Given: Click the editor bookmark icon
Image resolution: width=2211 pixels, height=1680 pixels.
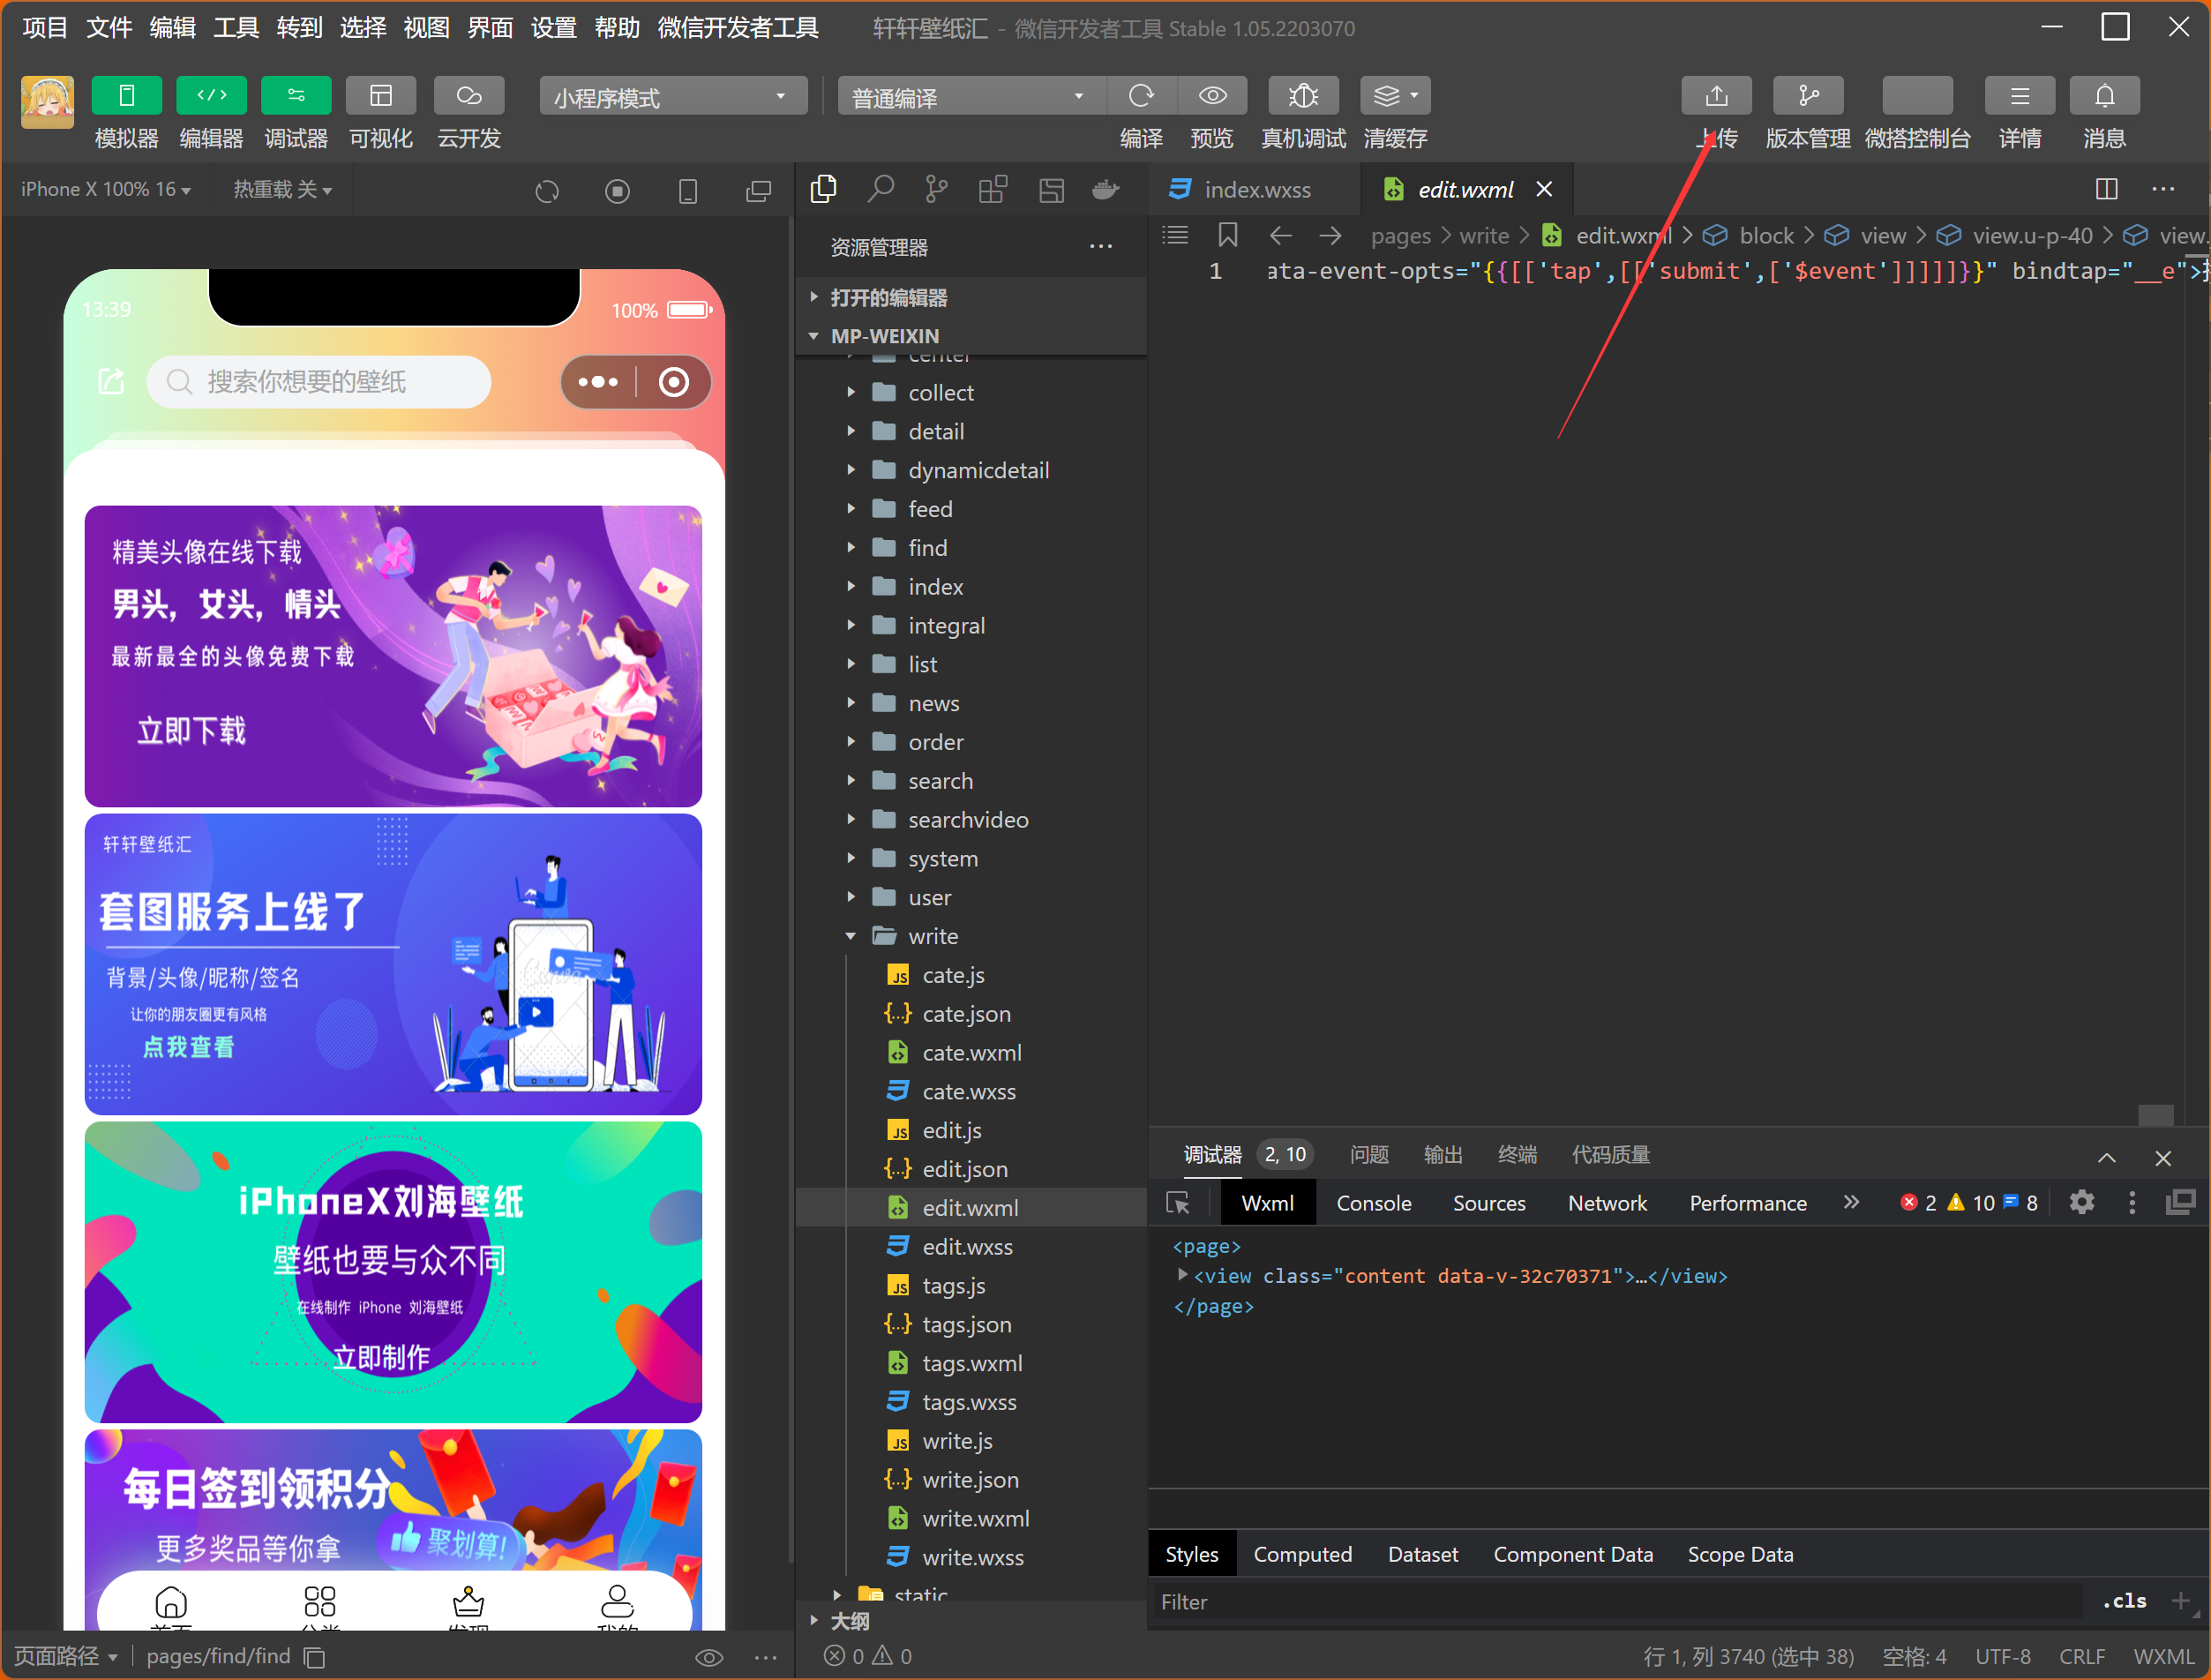Looking at the screenshot, I should tap(1227, 236).
